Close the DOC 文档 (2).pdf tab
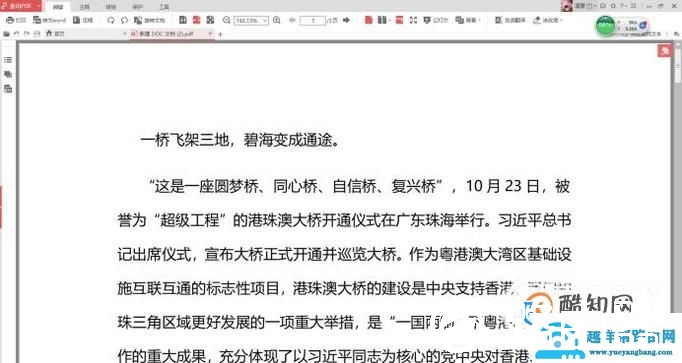Viewport: 682px width, 363px height. tap(210, 33)
